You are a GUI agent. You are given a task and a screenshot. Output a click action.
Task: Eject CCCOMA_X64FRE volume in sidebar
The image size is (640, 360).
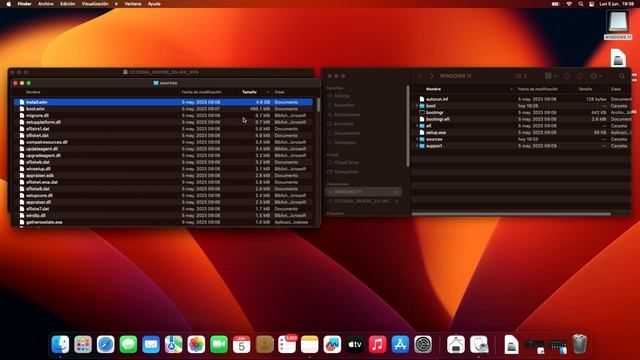(x=396, y=201)
